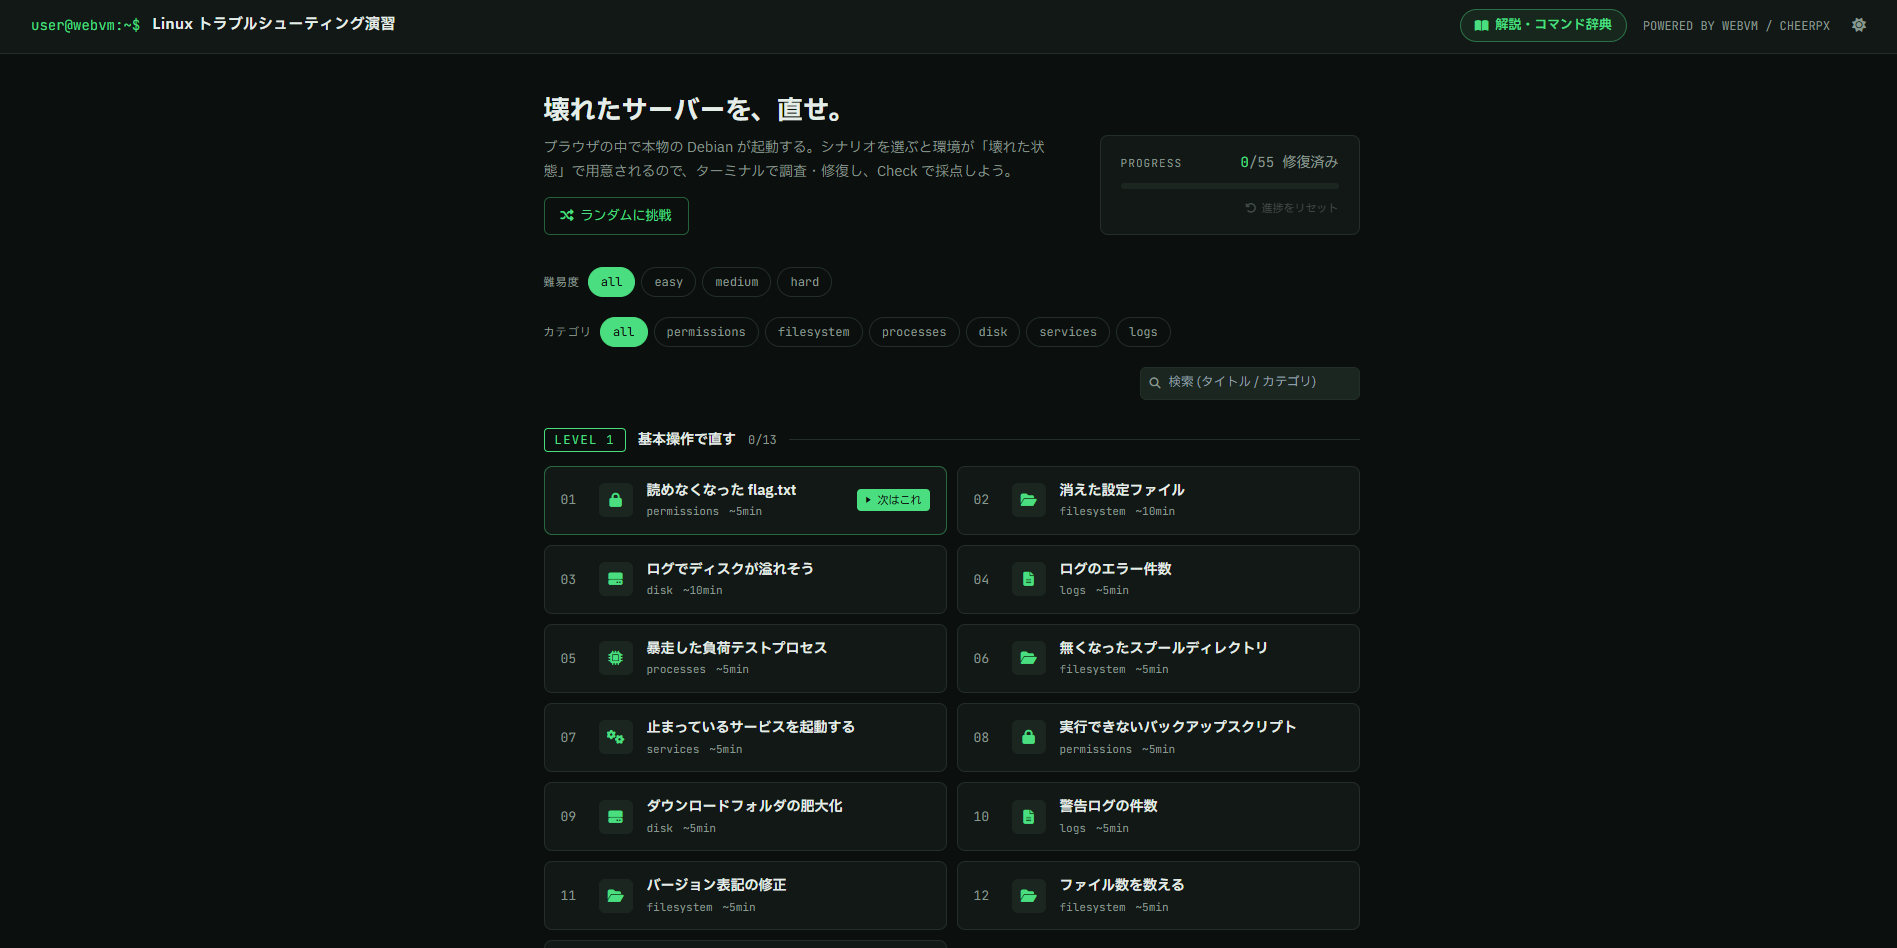Click the lock icon of 読めなくなった flag.txt
The height and width of the screenshot is (948, 1897).
[616, 500]
